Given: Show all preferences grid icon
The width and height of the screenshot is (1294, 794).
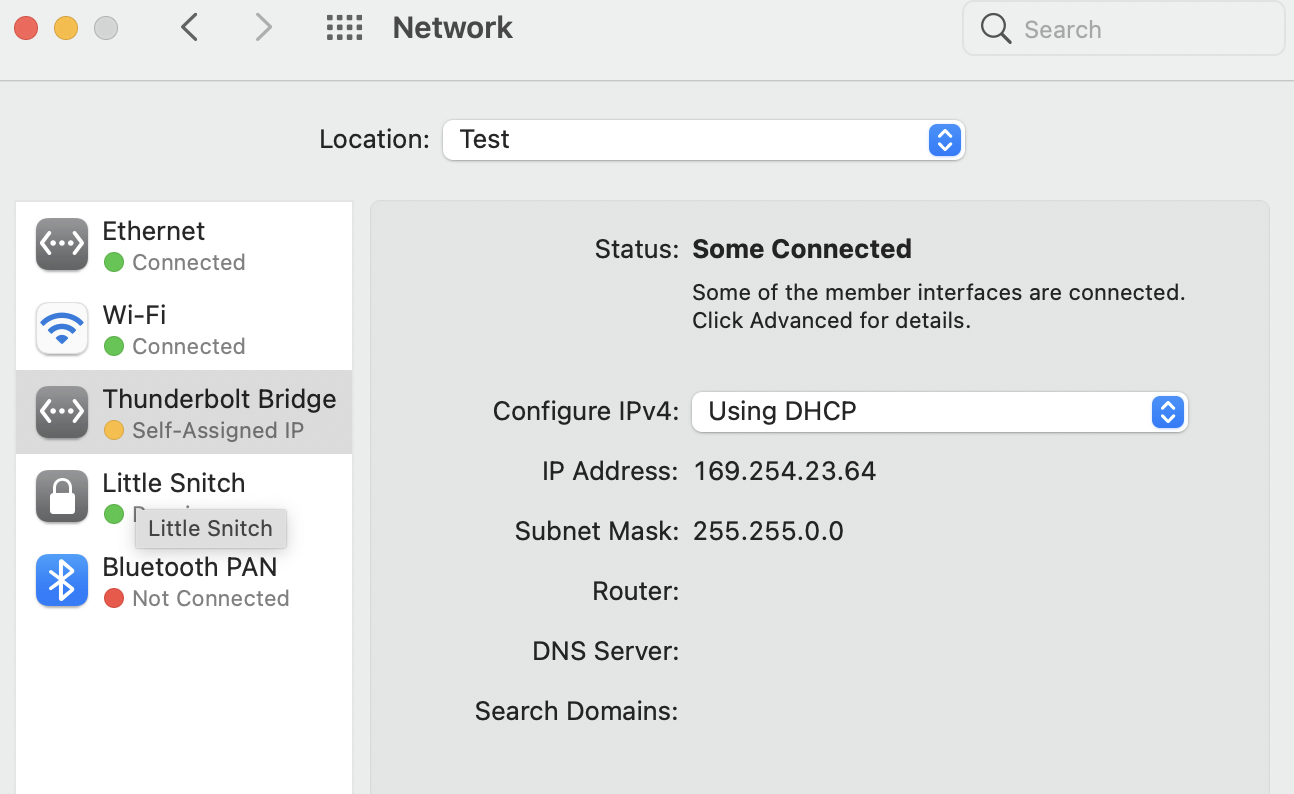Looking at the screenshot, I should pos(344,28).
